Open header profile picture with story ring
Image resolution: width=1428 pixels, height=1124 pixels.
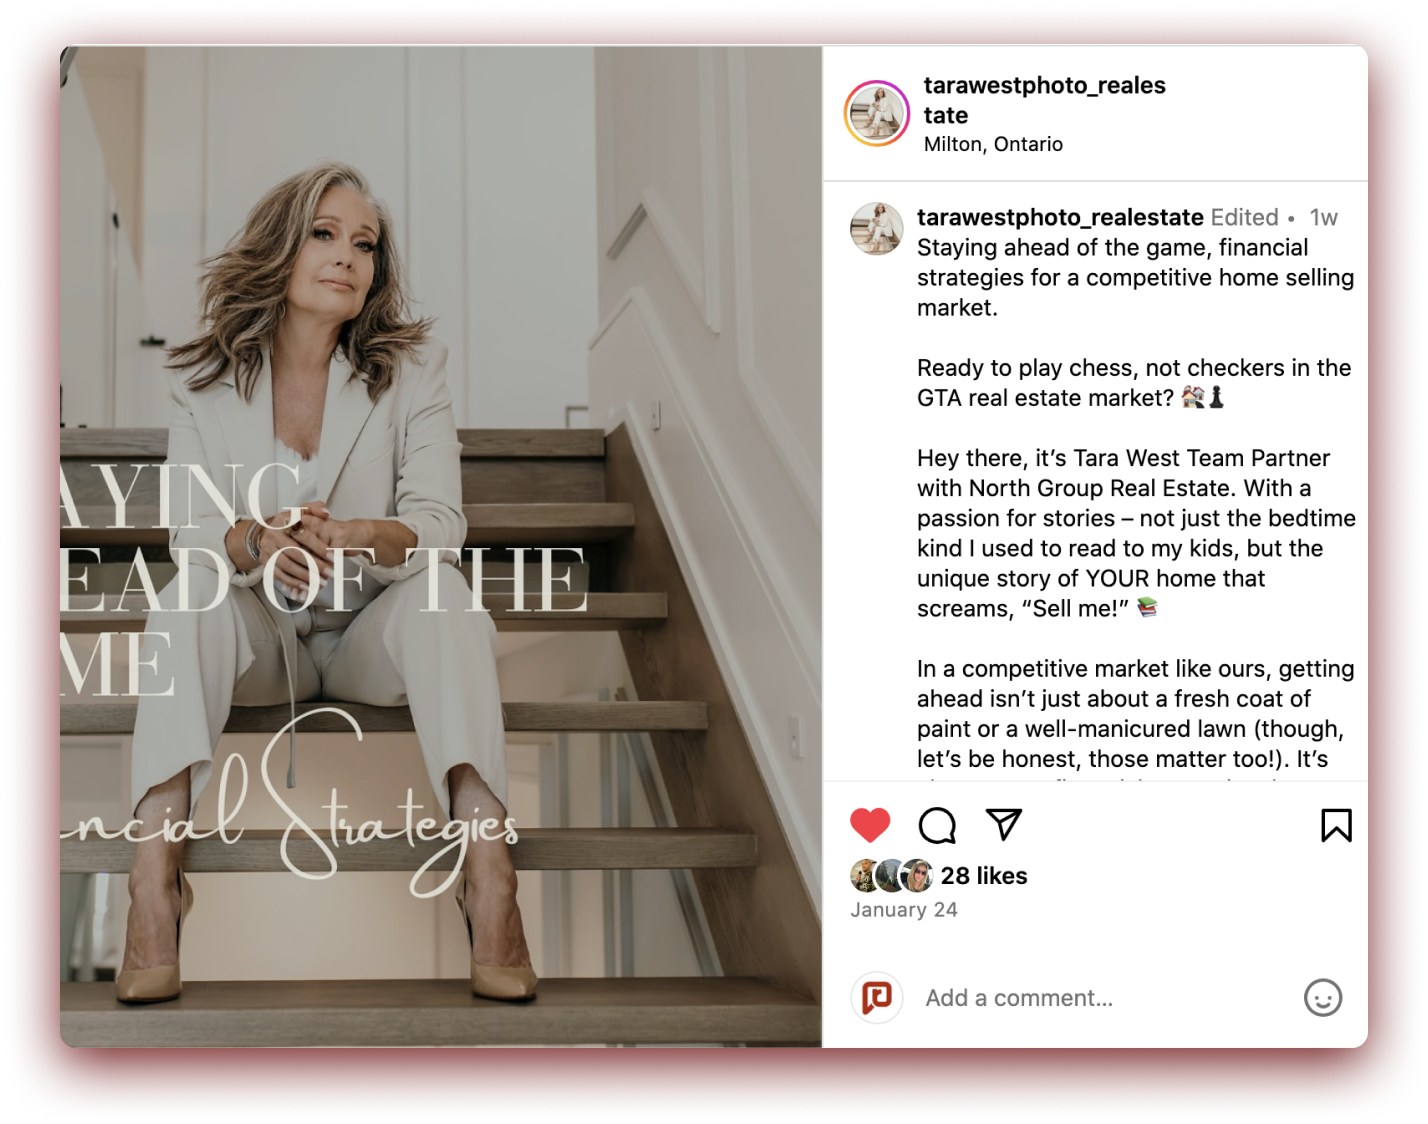877,113
